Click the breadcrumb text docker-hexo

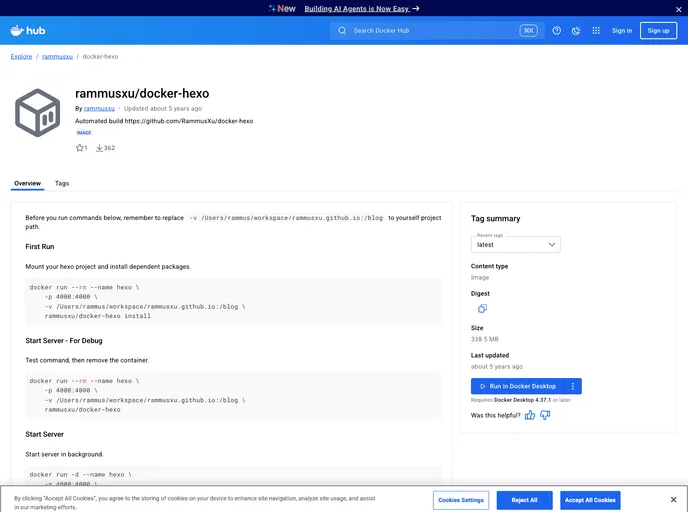coord(100,57)
